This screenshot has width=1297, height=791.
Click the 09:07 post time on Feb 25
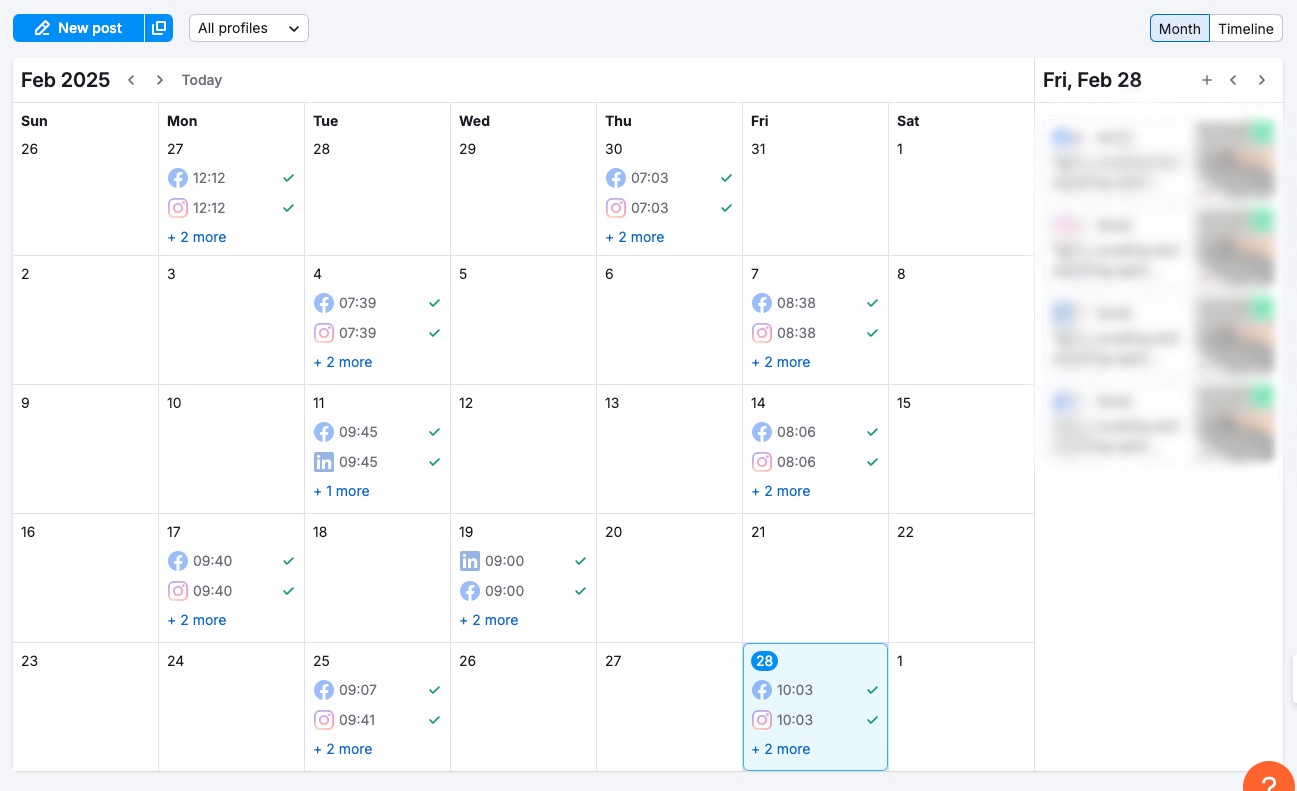358,690
